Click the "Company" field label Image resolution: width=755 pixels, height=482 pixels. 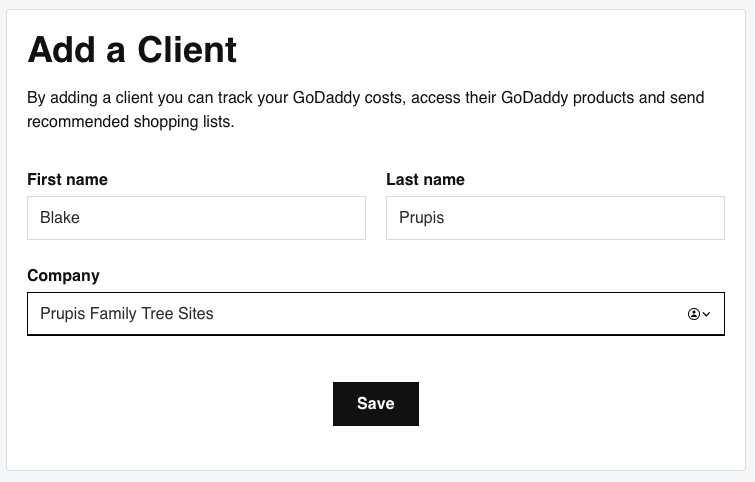63,276
